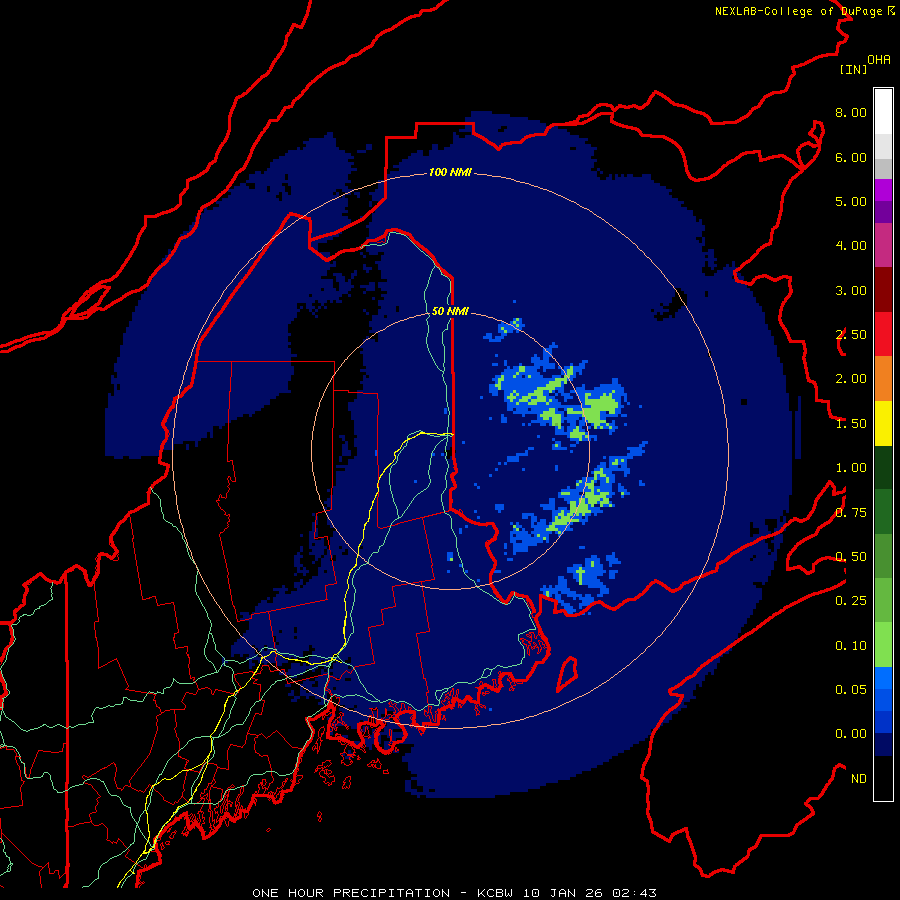The height and width of the screenshot is (900, 900).
Task: Click the 2.00 legend value
Action: pyautogui.click(x=851, y=379)
